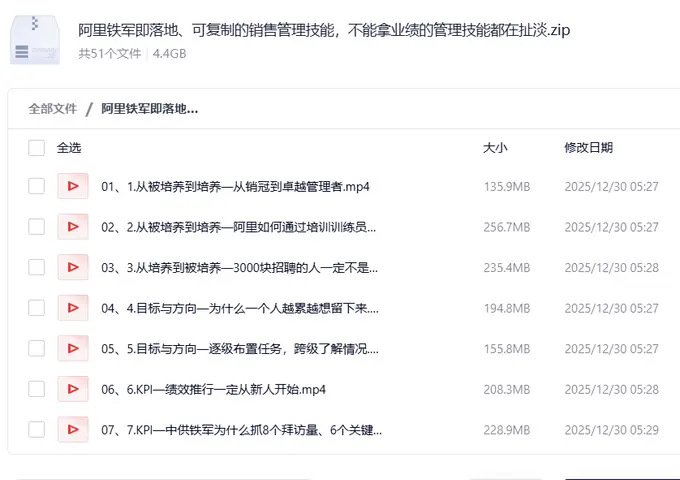Image resolution: width=680 pixels, height=480 pixels.
Task: Open file 04、4.目标与方向—为什么一个人越累越想留下来
Action: pos(240,308)
